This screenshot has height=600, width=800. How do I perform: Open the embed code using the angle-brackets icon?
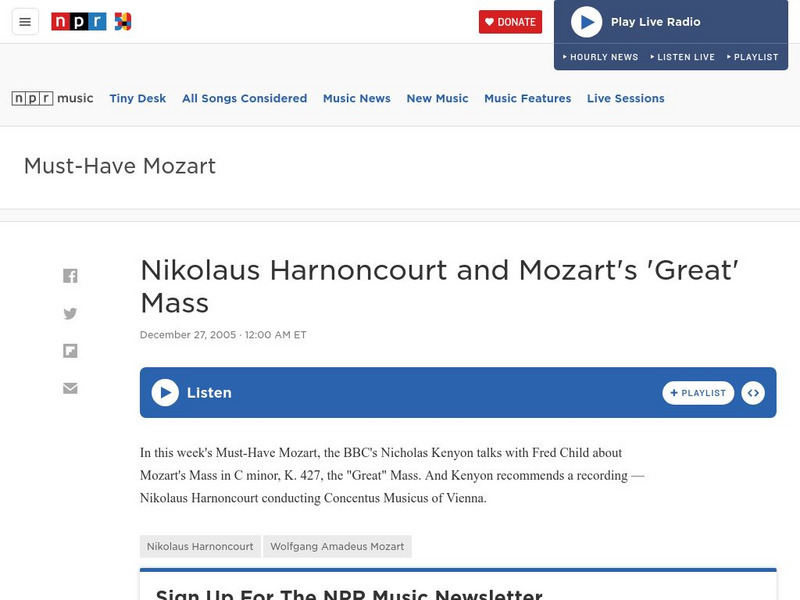click(x=752, y=393)
